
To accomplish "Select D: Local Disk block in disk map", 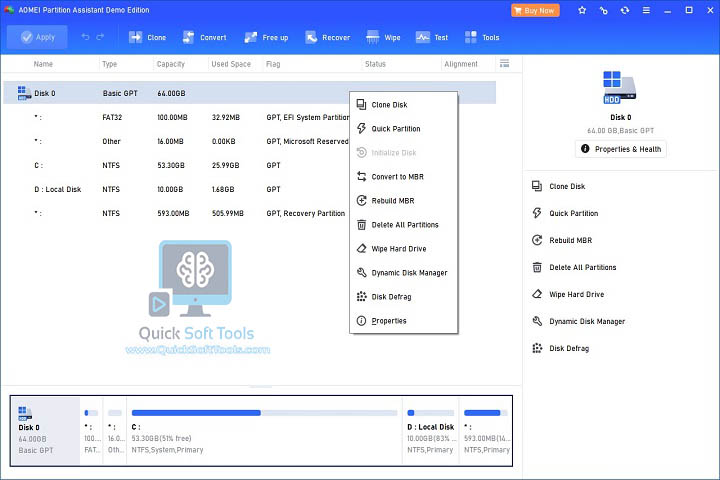I will [x=430, y=430].
